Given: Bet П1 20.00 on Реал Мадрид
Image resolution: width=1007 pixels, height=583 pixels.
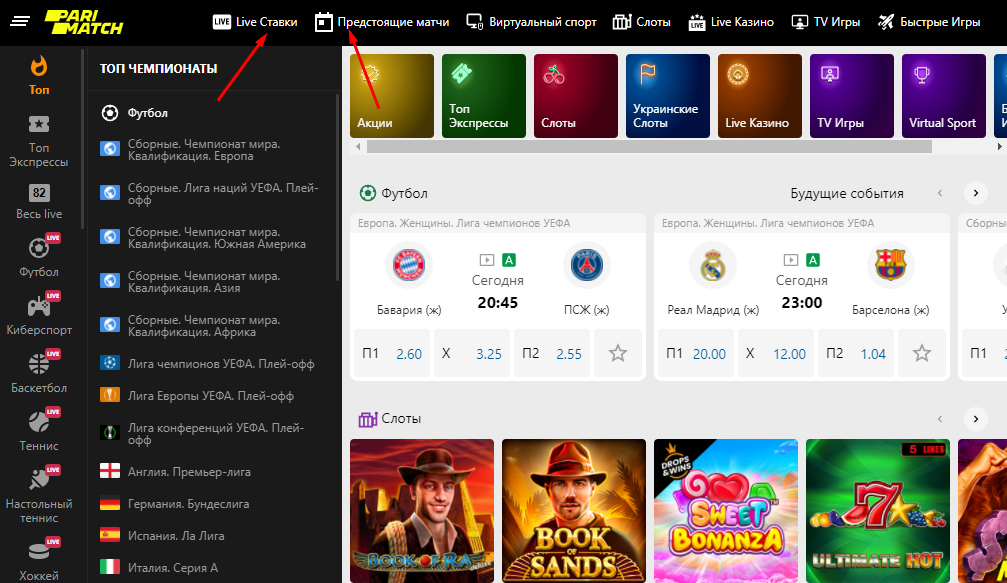Looking at the screenshot, I should pos(696,353).
